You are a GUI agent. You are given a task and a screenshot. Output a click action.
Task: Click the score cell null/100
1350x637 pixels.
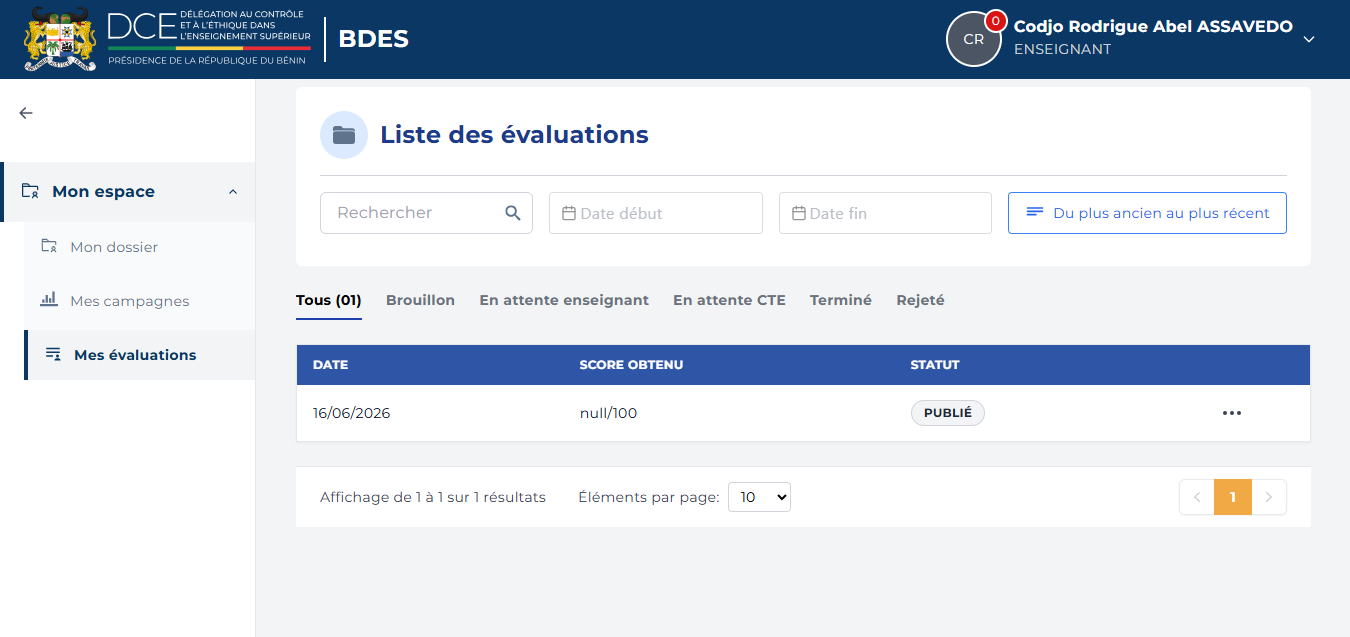(608, 413)
